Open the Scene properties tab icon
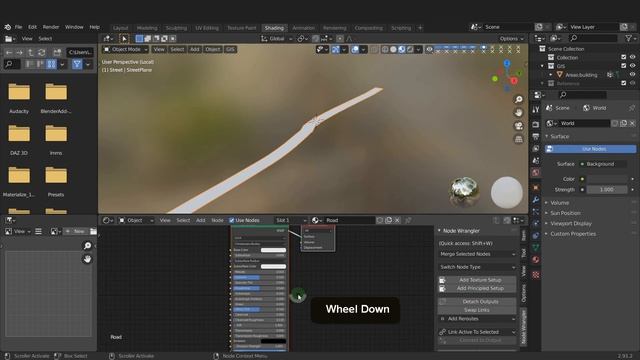The height and width of the screenshot is (360, 640). pyautogui.click(x=536, y=161)
